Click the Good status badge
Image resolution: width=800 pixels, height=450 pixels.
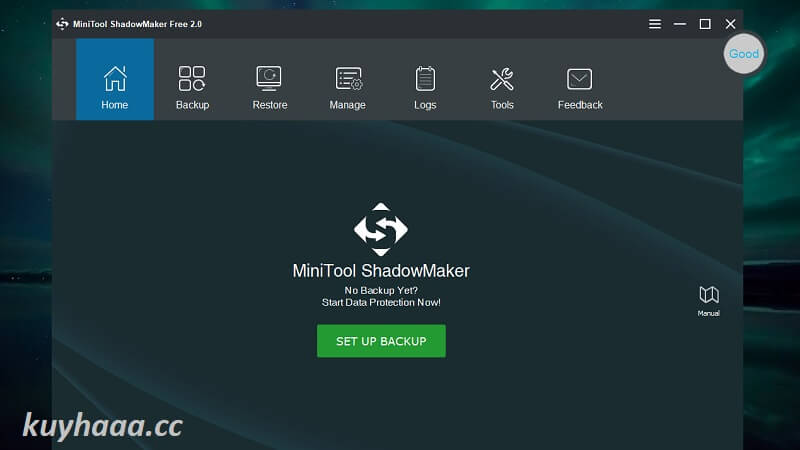(743, 54)
